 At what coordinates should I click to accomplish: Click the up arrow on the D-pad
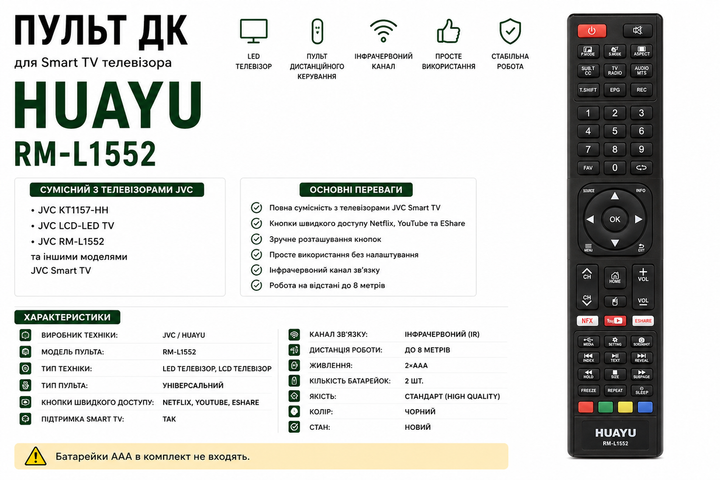614,197
